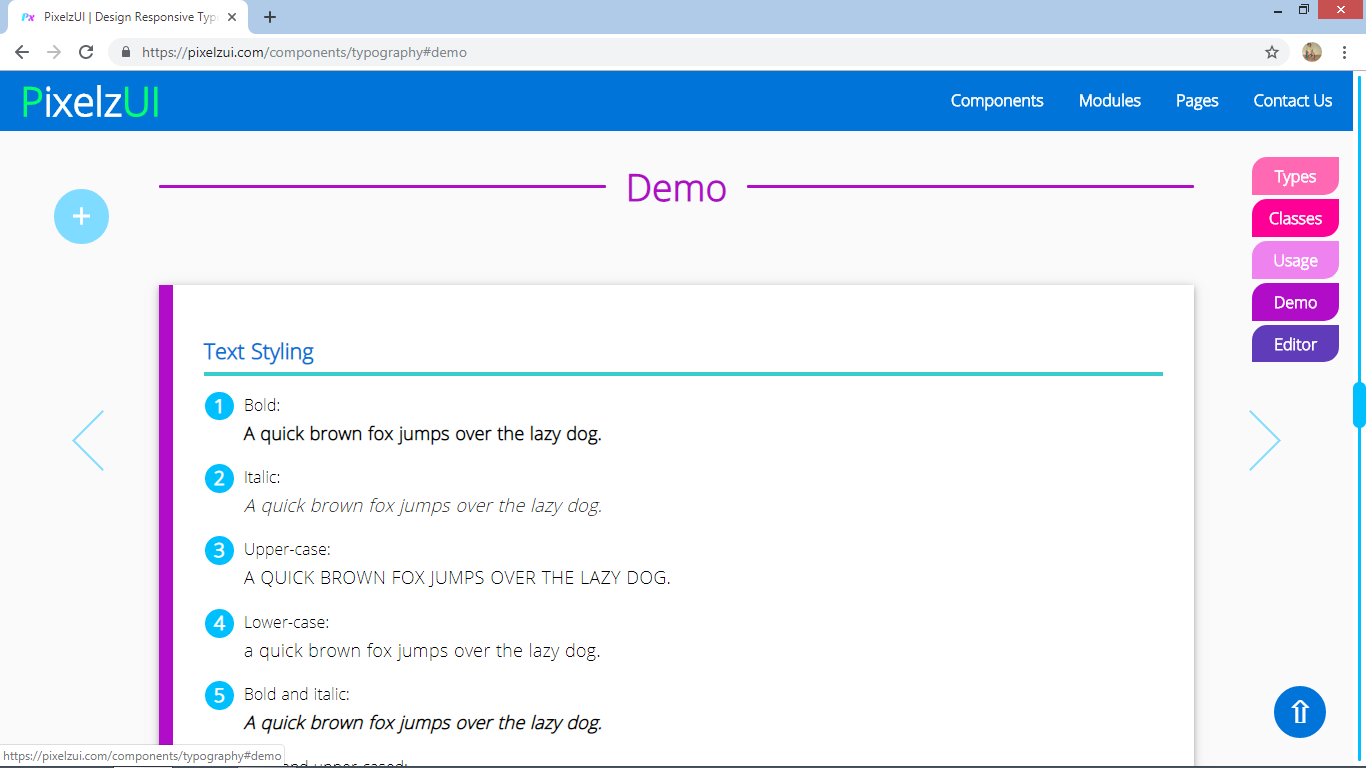Viewport: 1366px width, 768px height.
Task: Jump to the Demo section
Action: (x=1295, y=302)
